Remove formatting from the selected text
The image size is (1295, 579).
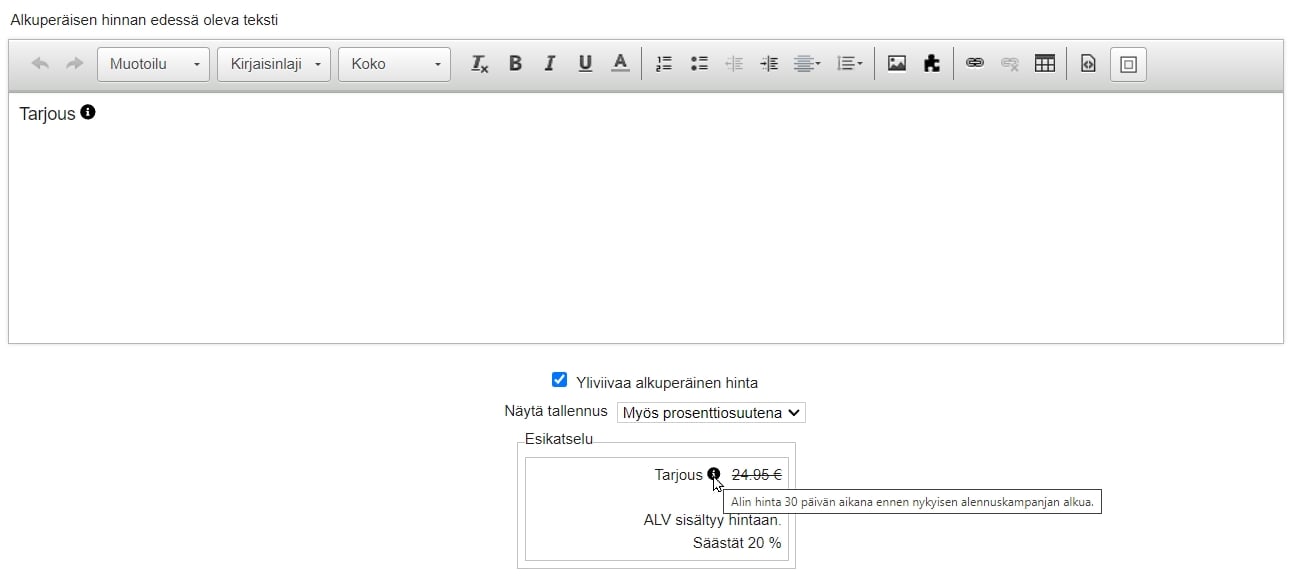point(480,64)
